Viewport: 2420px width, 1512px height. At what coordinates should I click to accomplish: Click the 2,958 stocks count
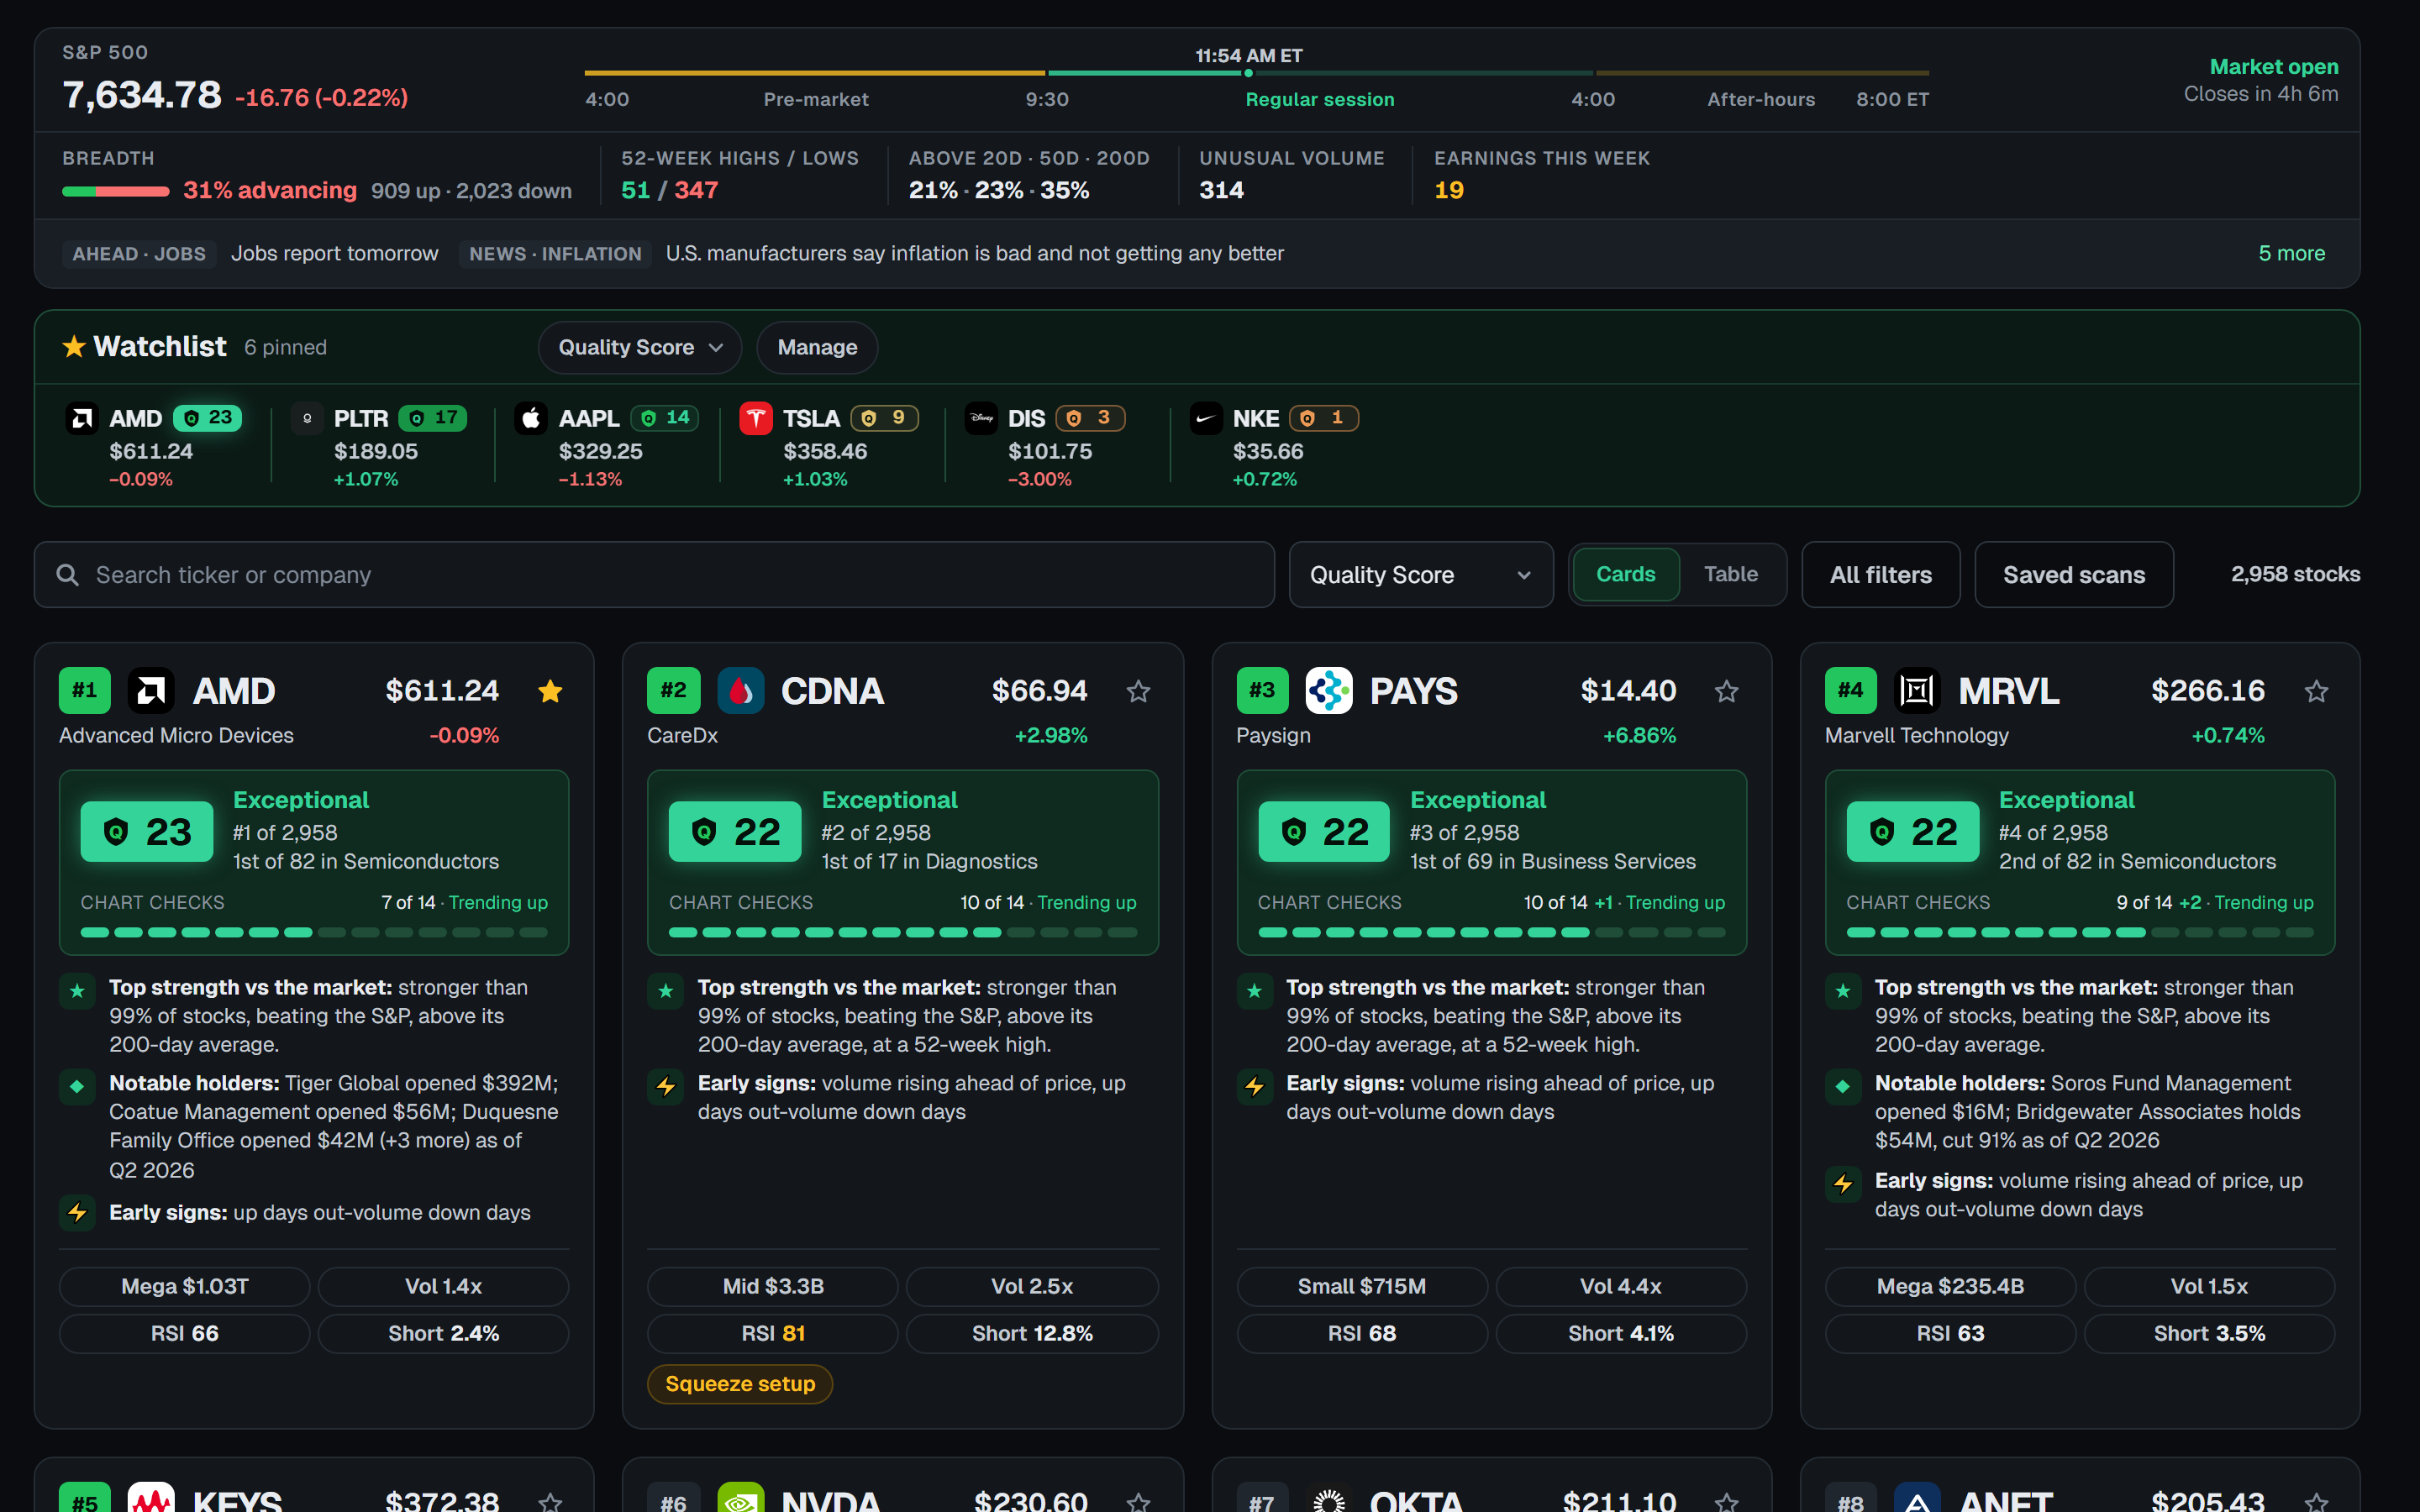pyautogui.click(x=2295, y=574)
